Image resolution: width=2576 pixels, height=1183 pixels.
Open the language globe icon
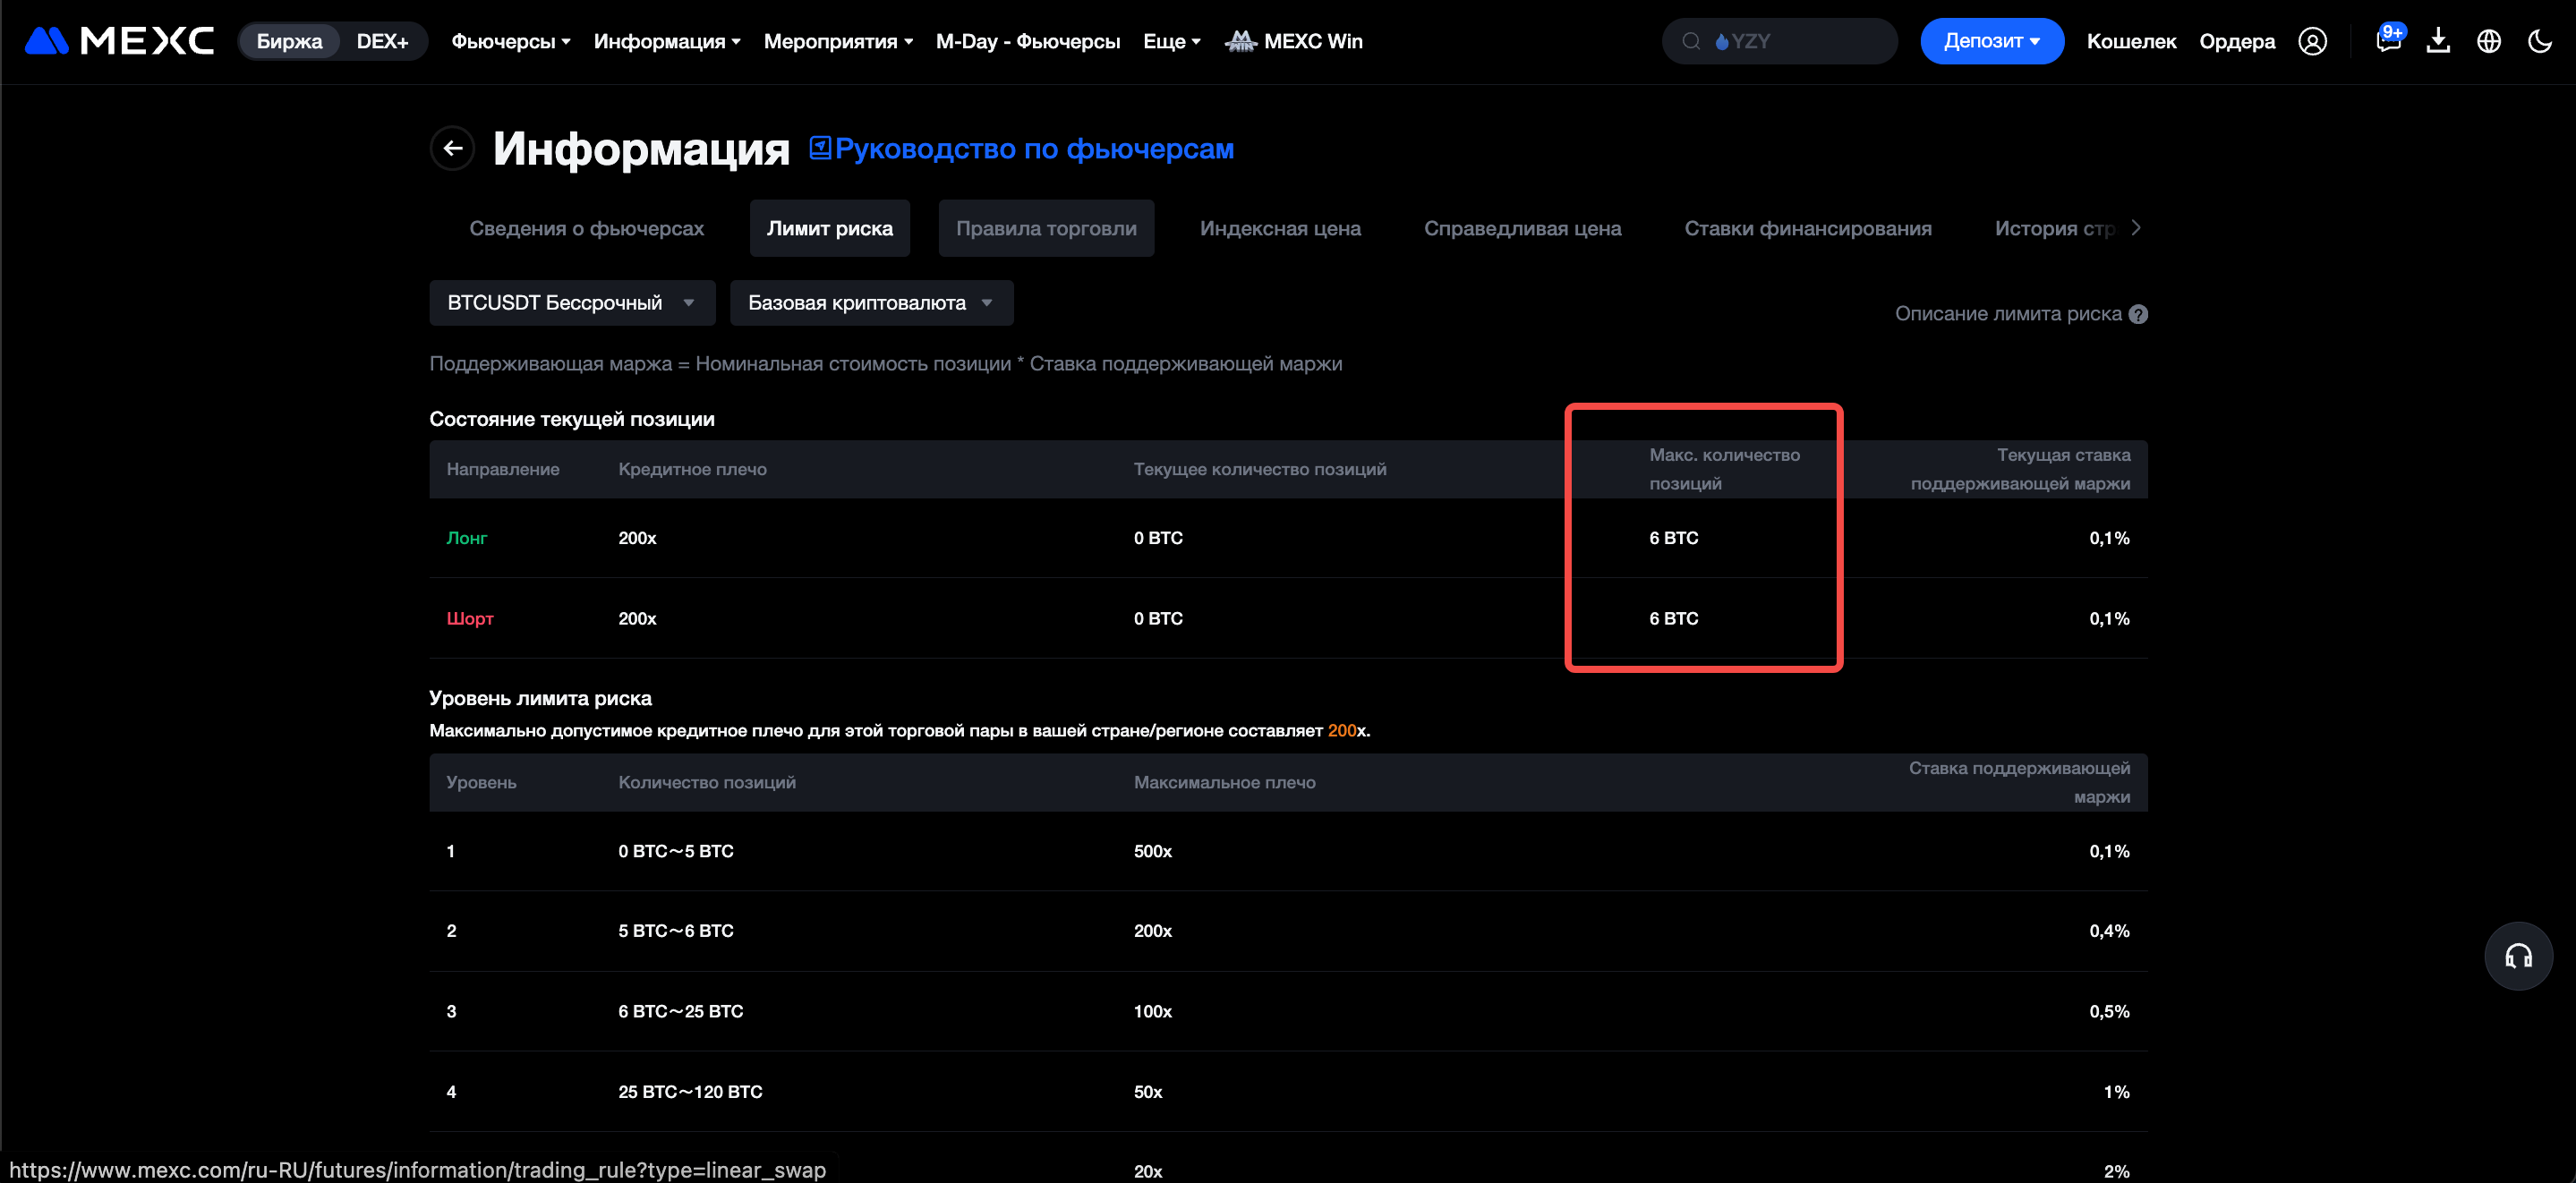(2489, 41)
